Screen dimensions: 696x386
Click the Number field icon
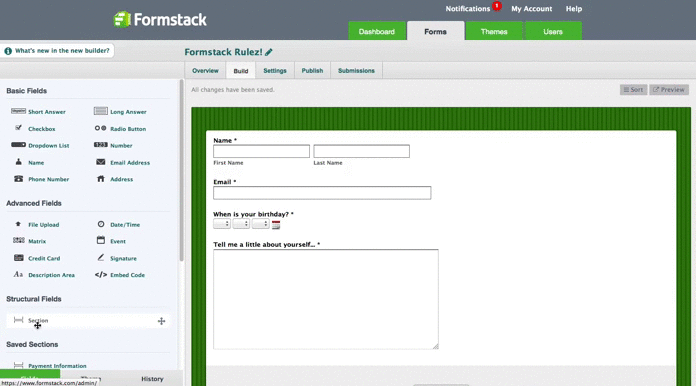pyautogui.click(x=101, y=145)
